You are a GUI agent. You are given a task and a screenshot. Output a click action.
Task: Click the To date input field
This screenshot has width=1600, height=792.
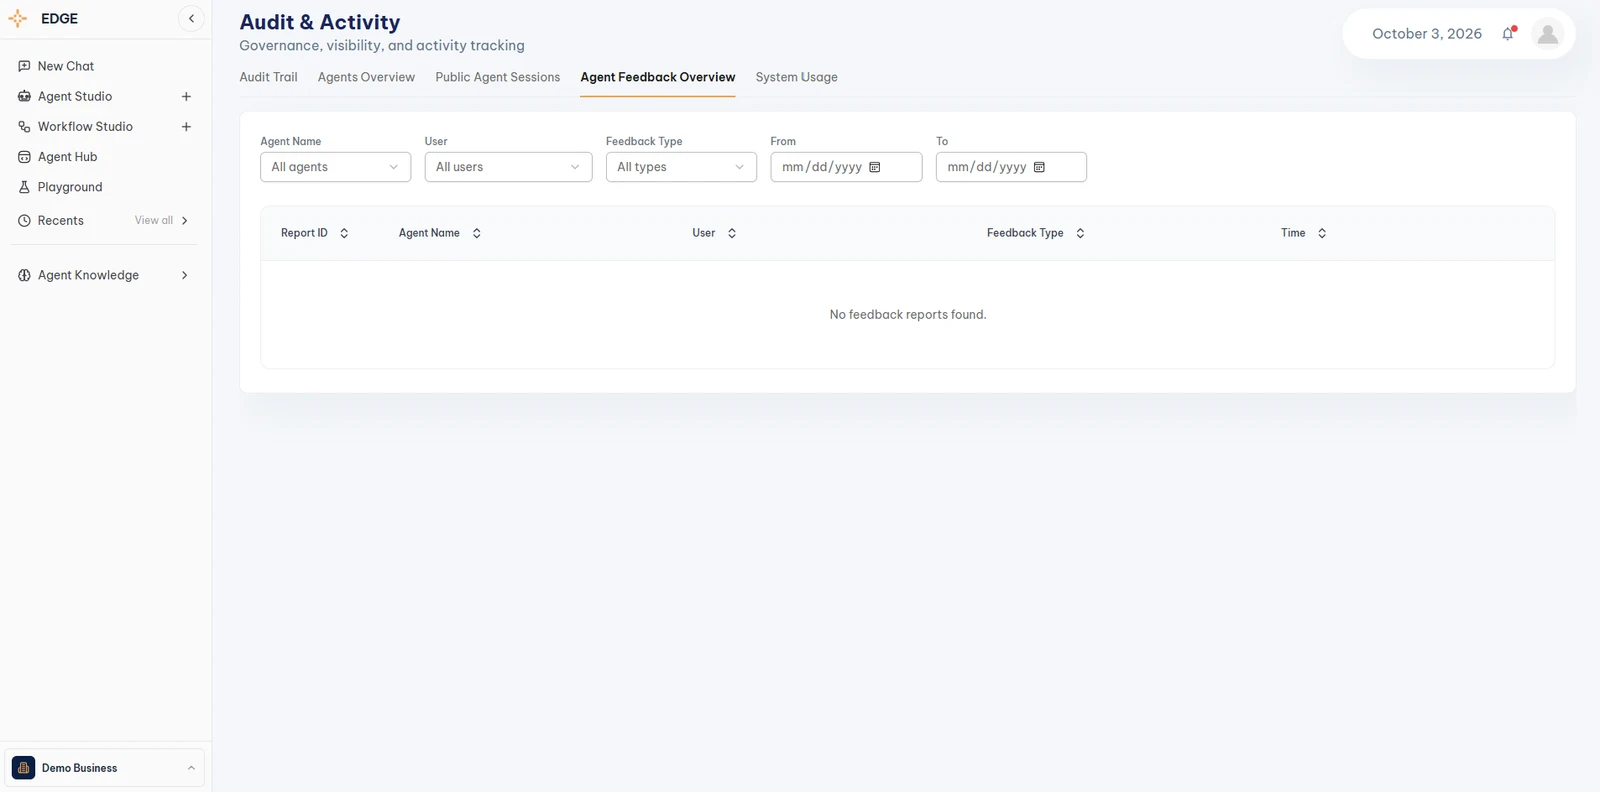(x=1011, y=167)
